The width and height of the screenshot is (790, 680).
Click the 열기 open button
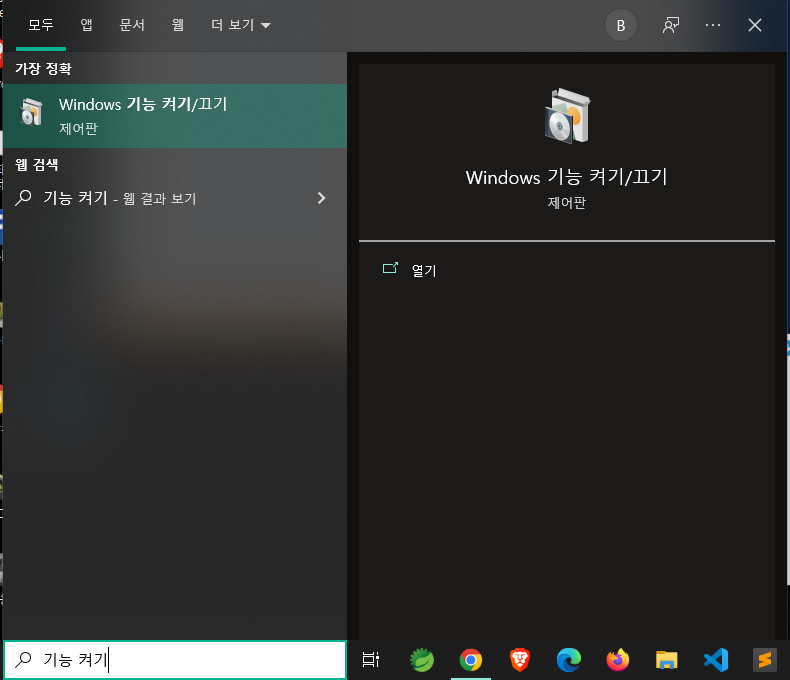[424, 270]
